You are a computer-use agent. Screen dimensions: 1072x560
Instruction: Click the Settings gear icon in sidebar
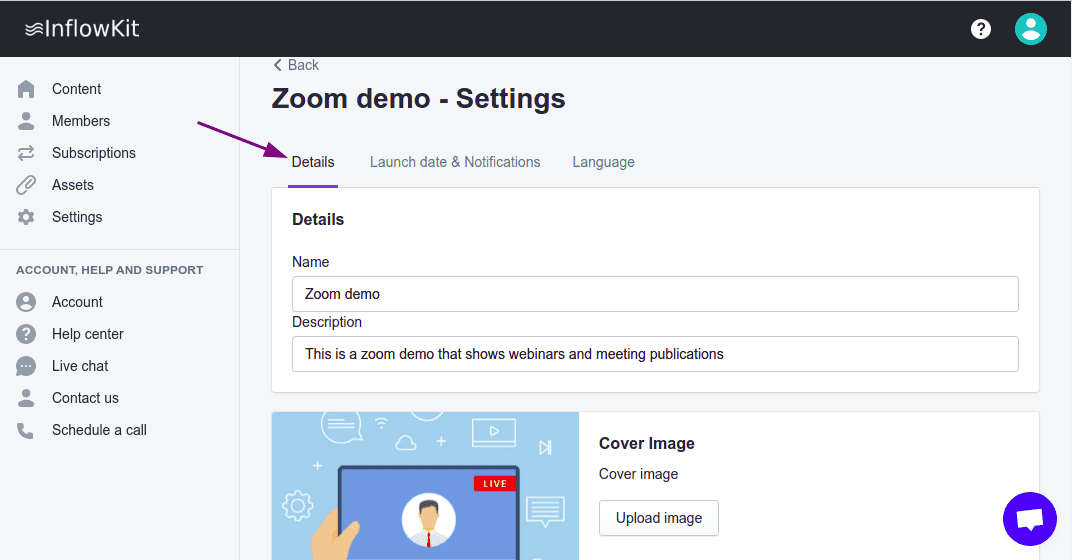click(27, 217)
